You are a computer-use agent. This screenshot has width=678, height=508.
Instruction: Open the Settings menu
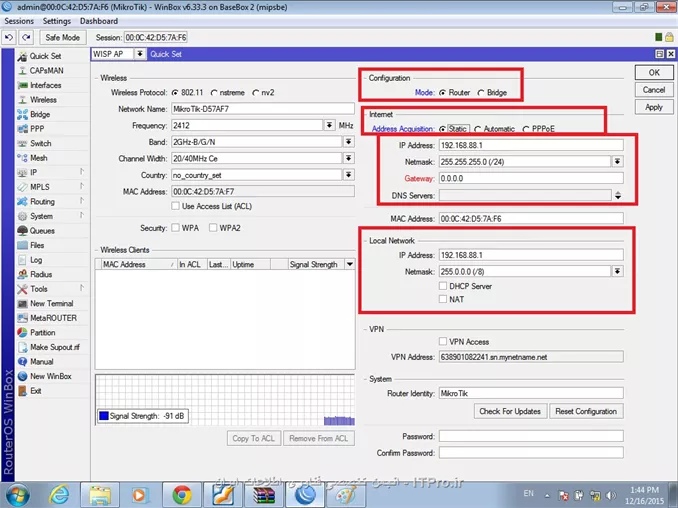point(57,21)
